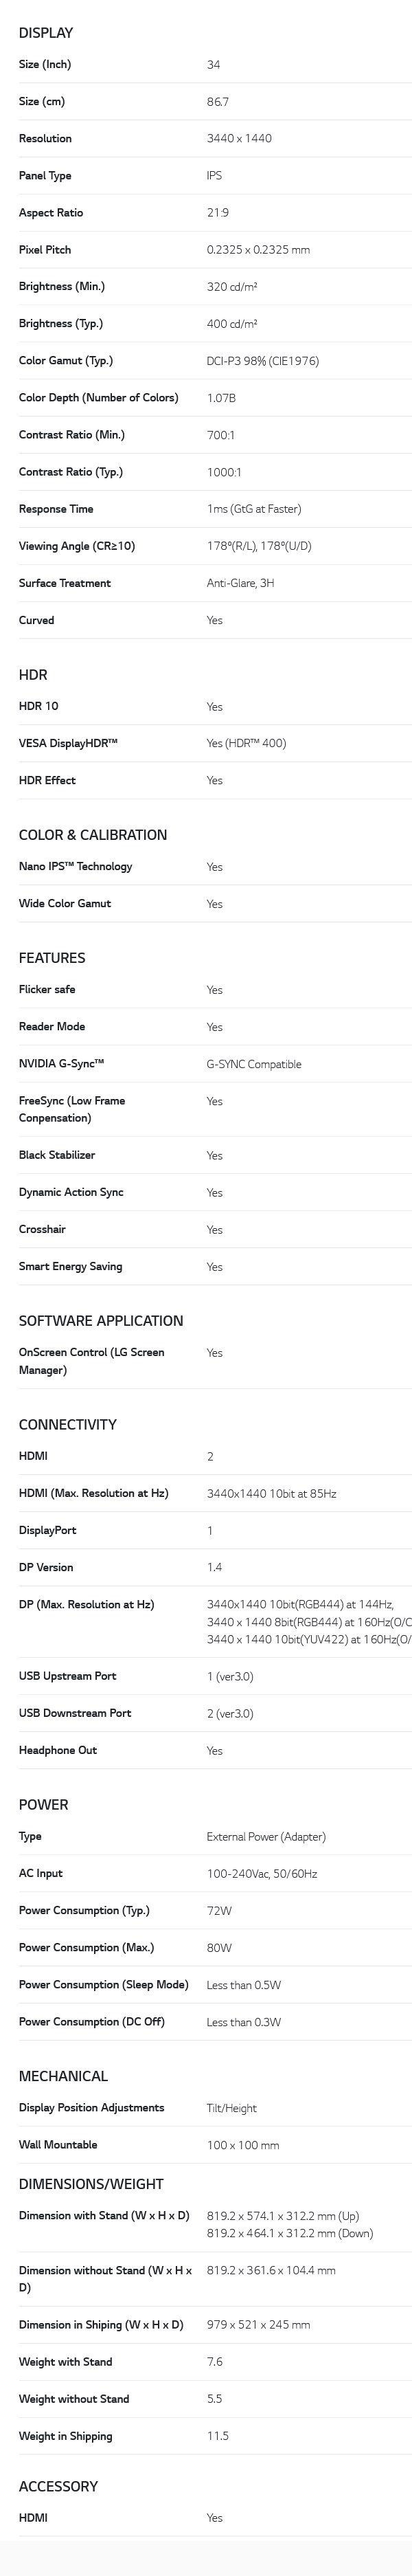Click the USB Downstream Port label
This screenshot has width=412, height=2576.
pyautogui.click(x=75, y=1713)
